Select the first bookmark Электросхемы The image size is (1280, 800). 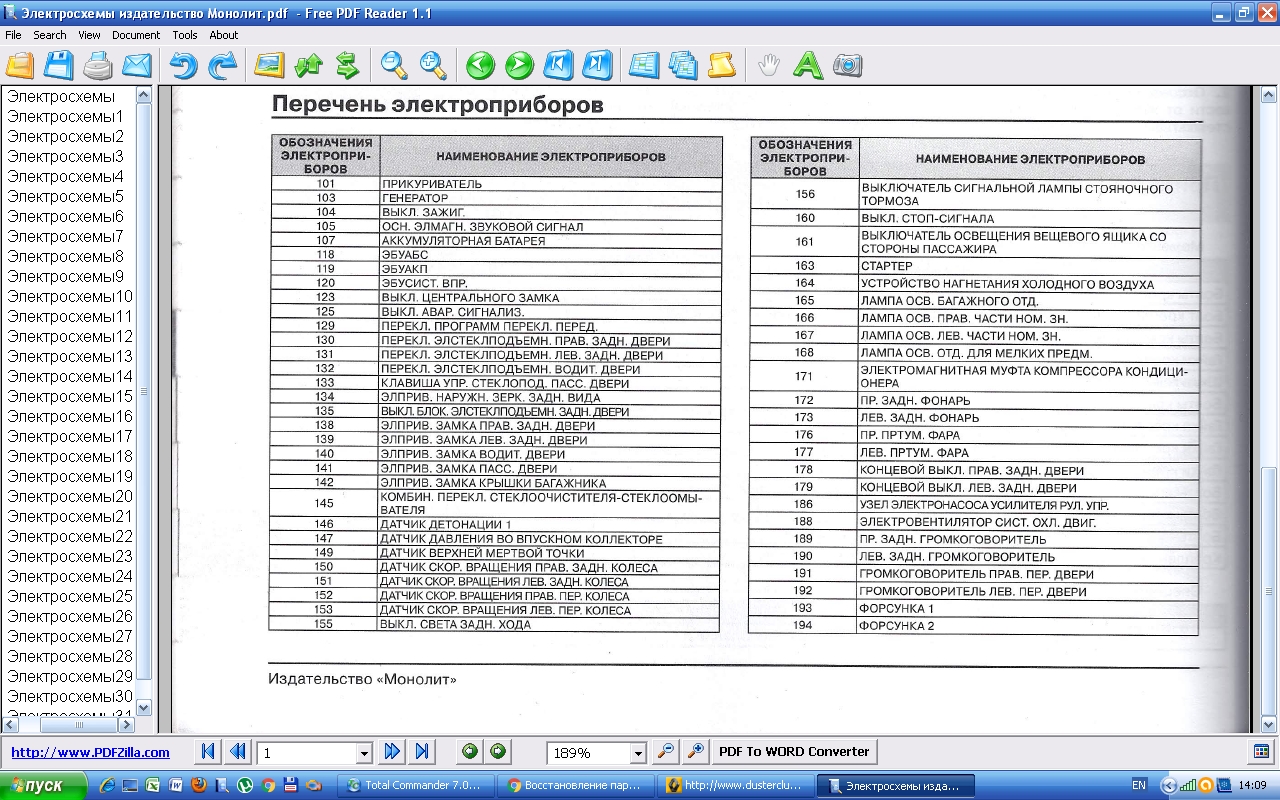61,97
